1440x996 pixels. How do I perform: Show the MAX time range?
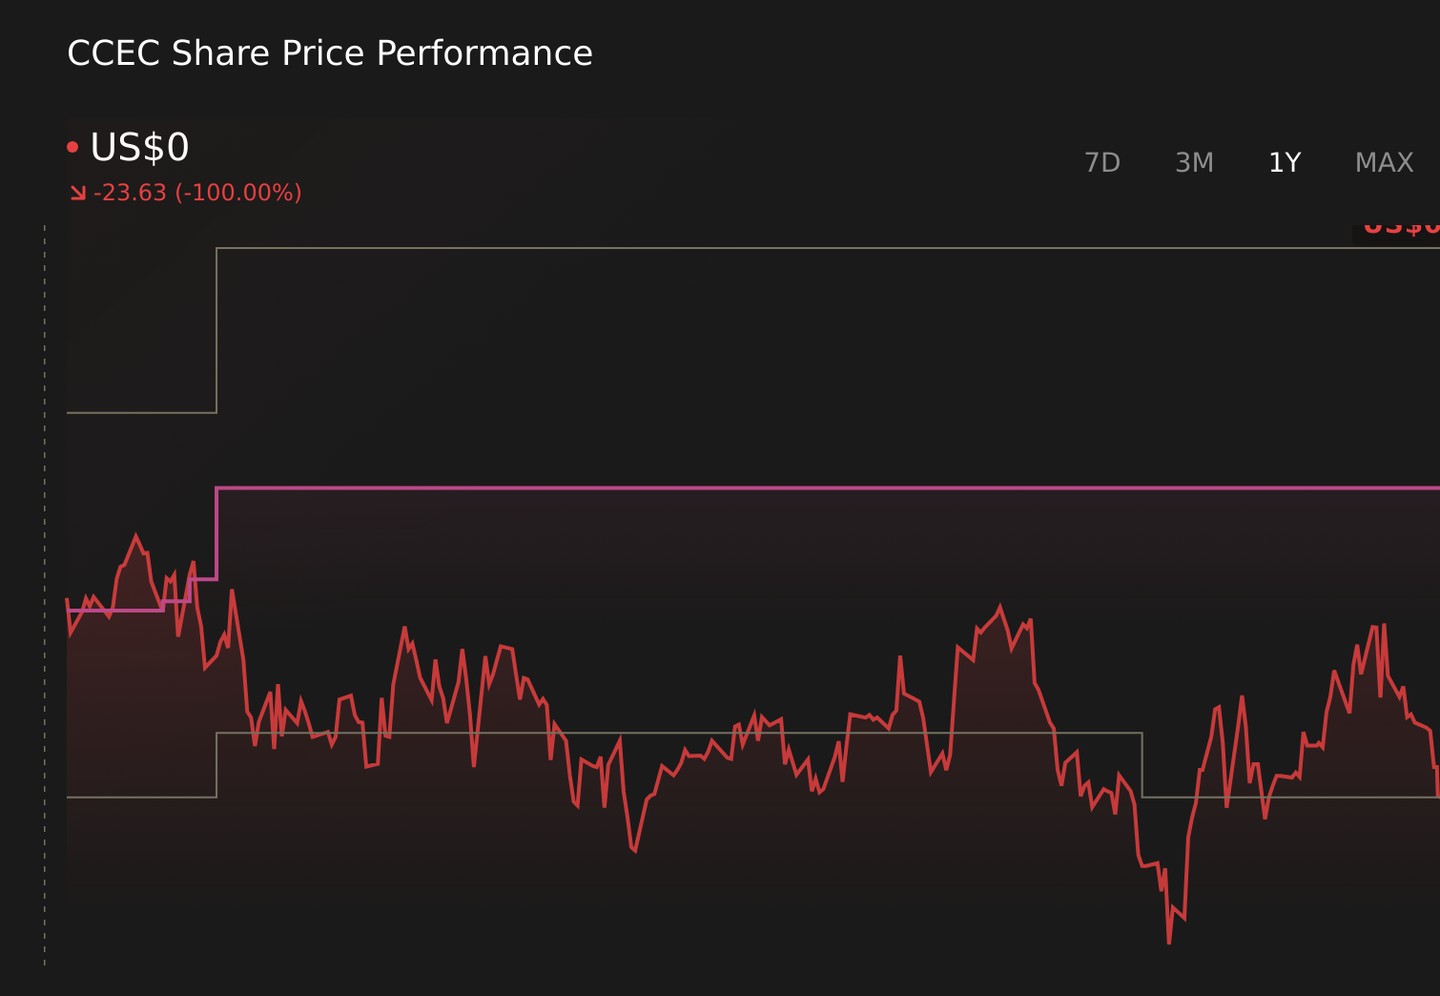click(x=1384, y=162)
